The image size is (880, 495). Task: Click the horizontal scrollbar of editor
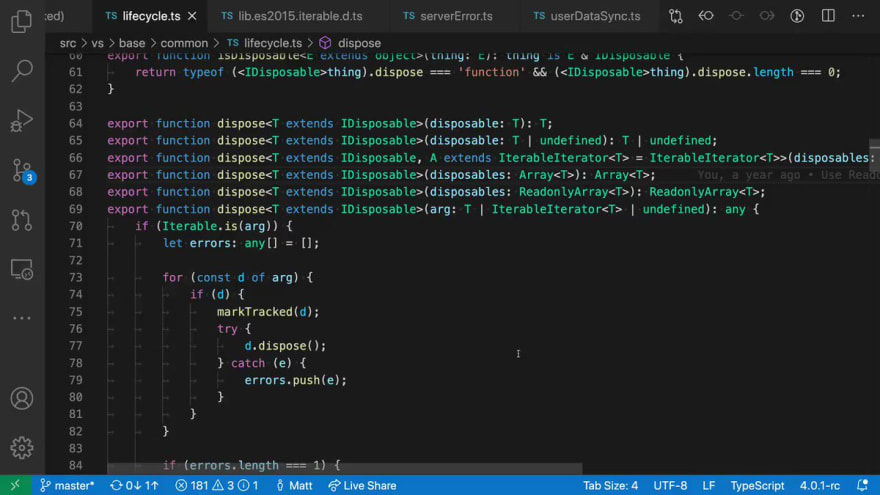(345, 468)
